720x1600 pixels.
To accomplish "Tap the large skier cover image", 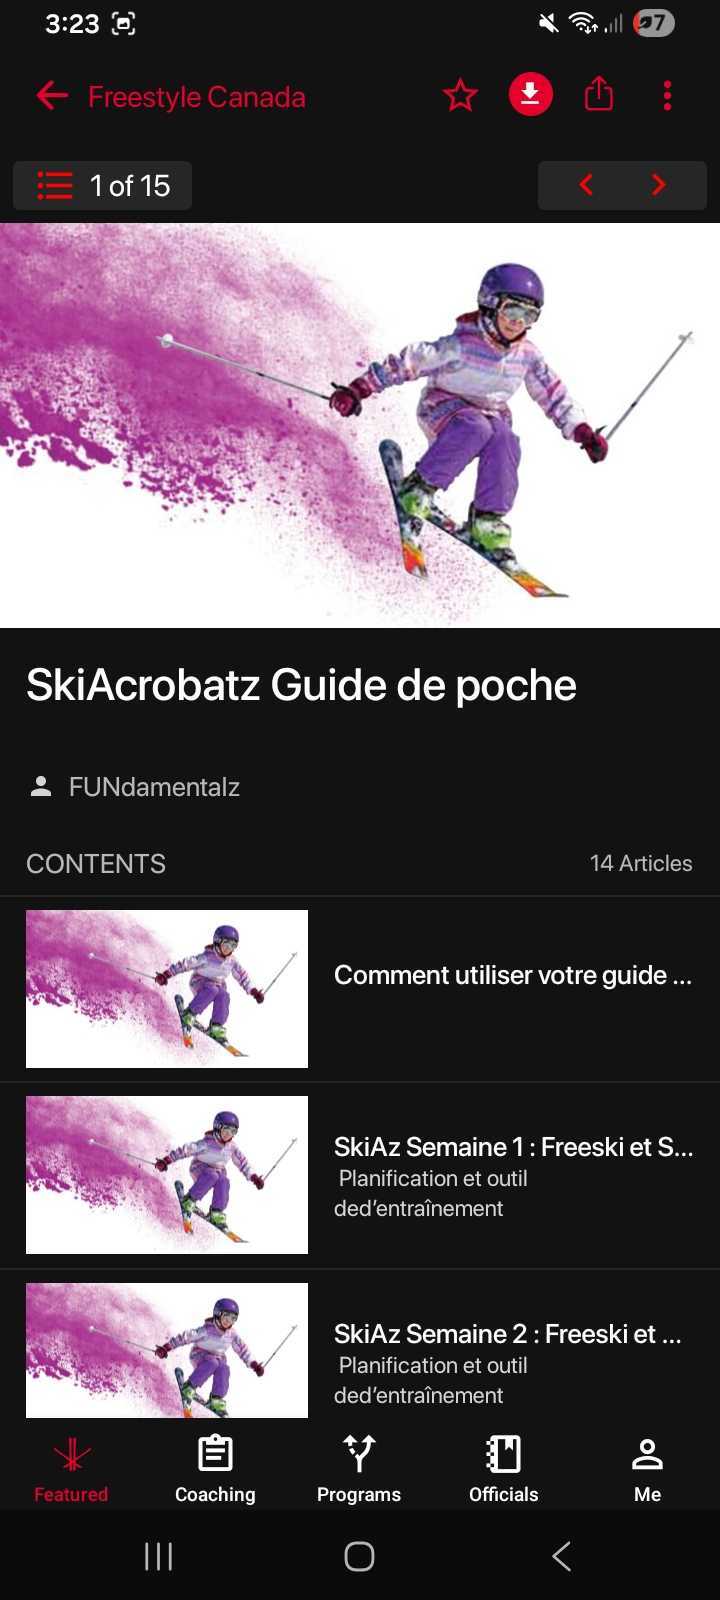I will [360, 425].
